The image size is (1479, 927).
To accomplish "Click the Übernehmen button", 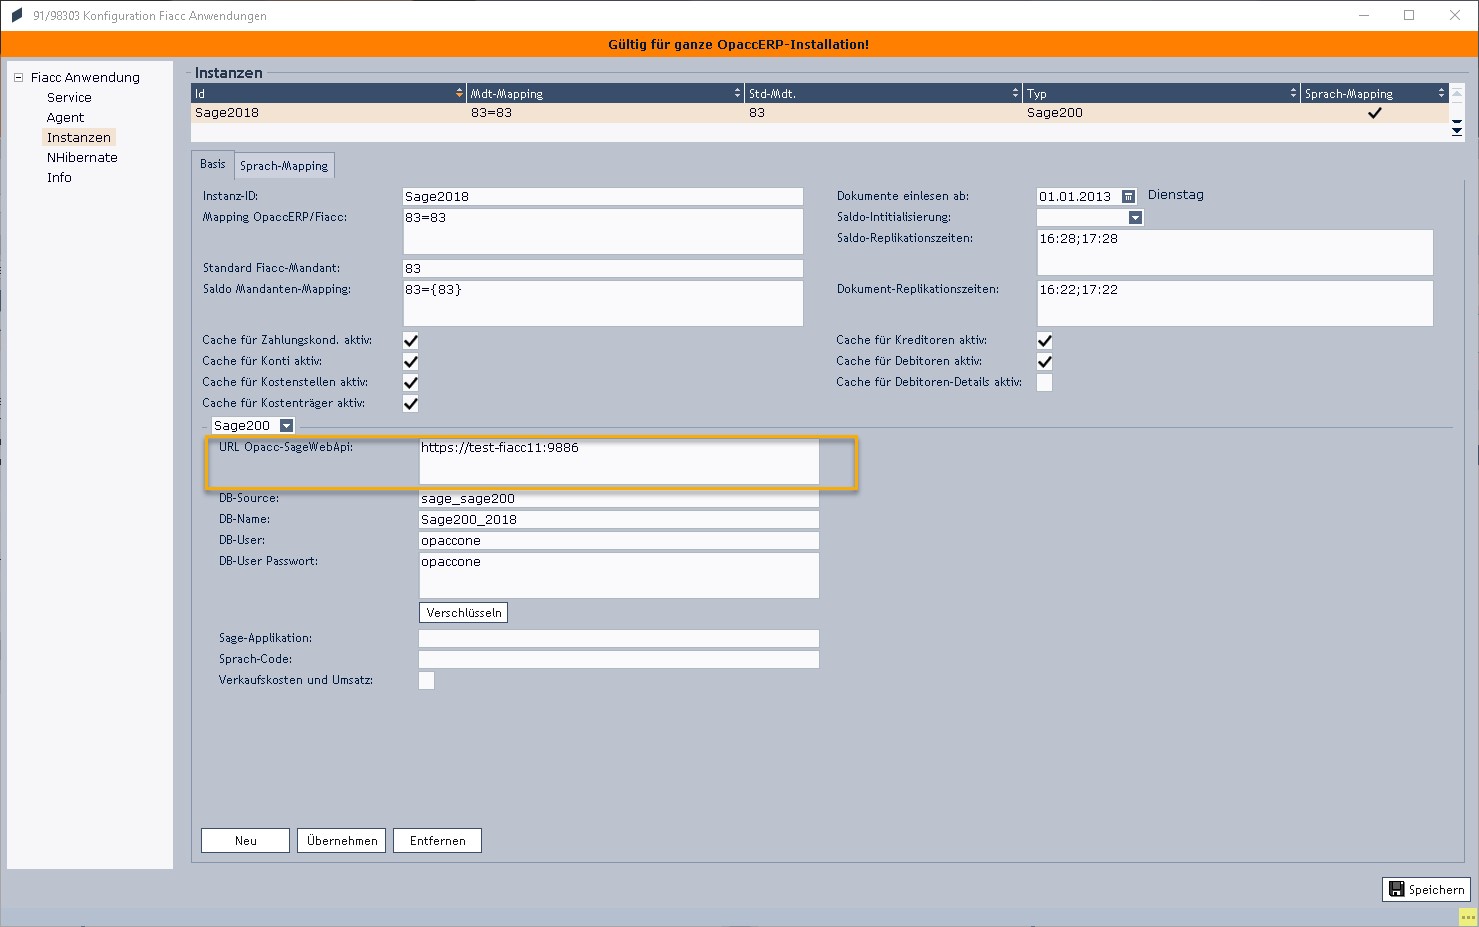I will coord(342,841).
